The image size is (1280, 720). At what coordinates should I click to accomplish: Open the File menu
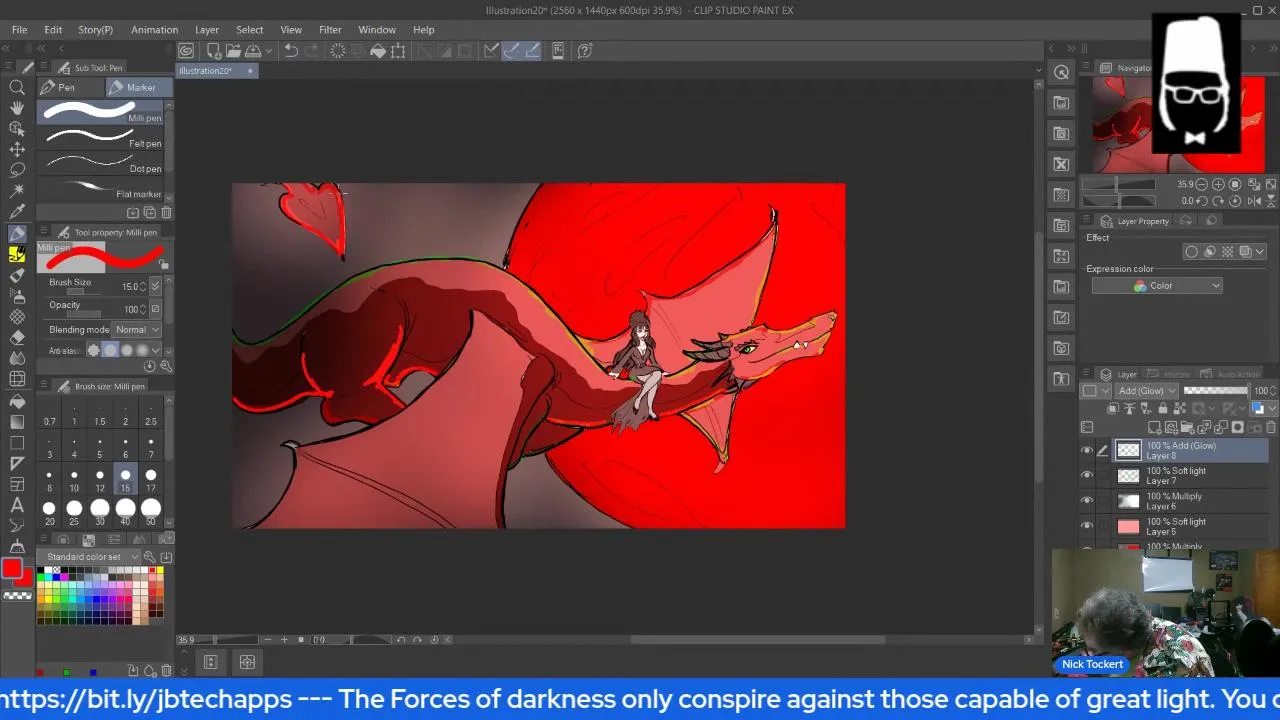click(19, 30)
